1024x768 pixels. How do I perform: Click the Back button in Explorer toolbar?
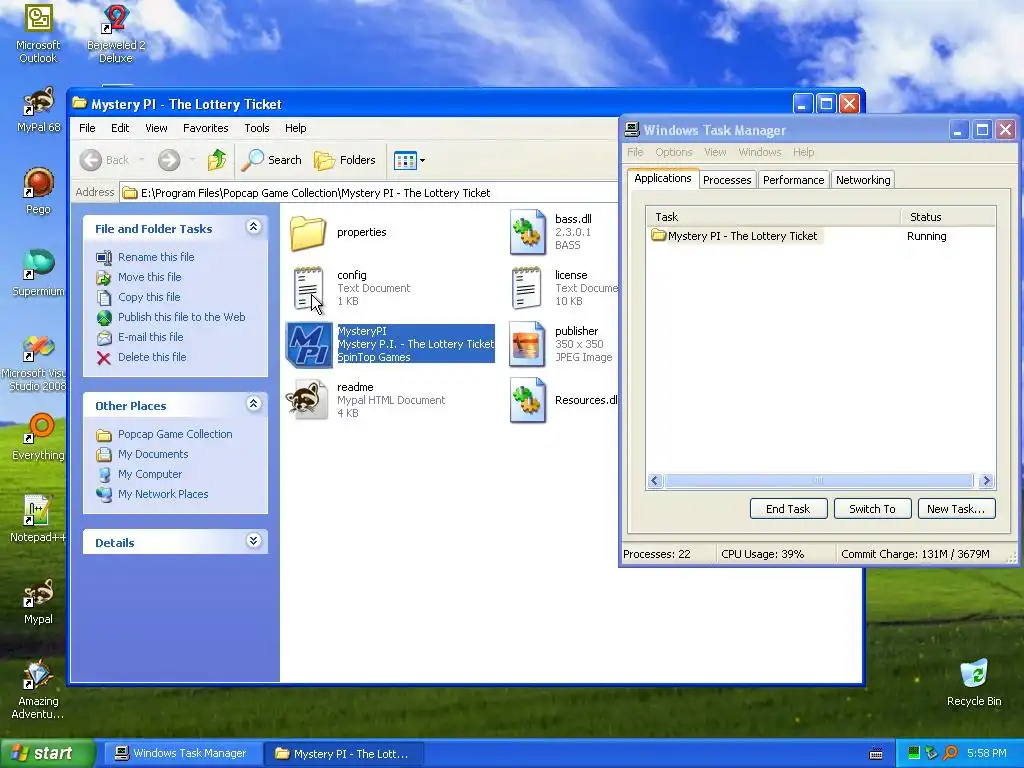point(104,160)
